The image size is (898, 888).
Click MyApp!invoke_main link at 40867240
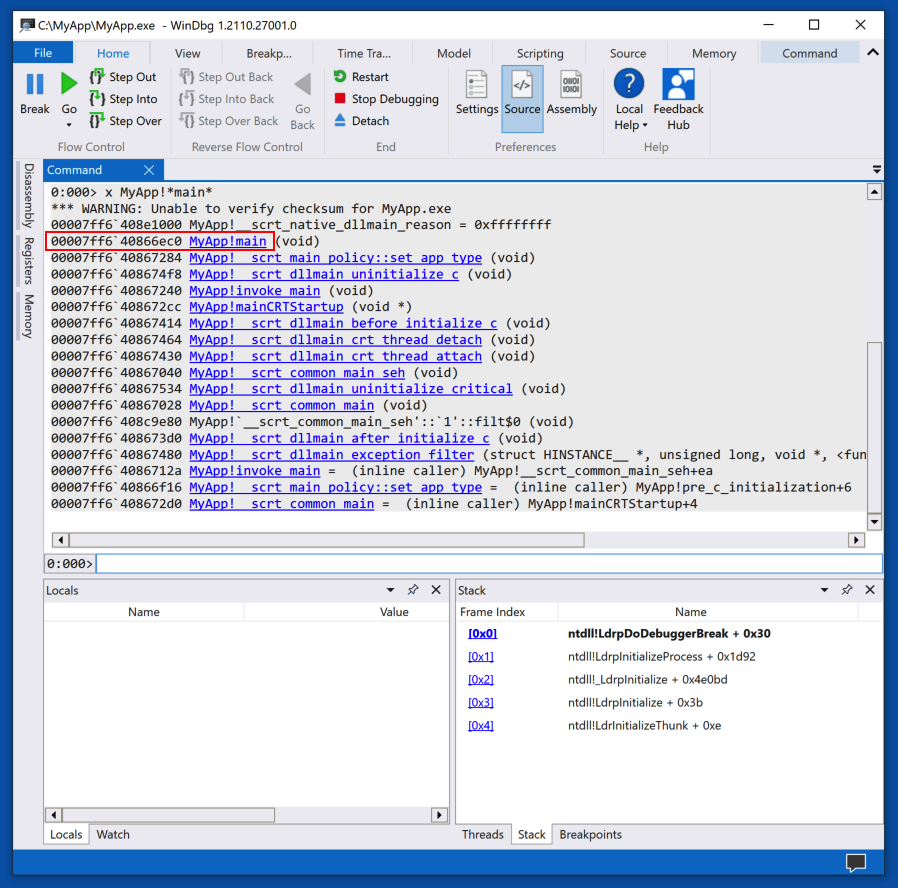pos(254,290)
